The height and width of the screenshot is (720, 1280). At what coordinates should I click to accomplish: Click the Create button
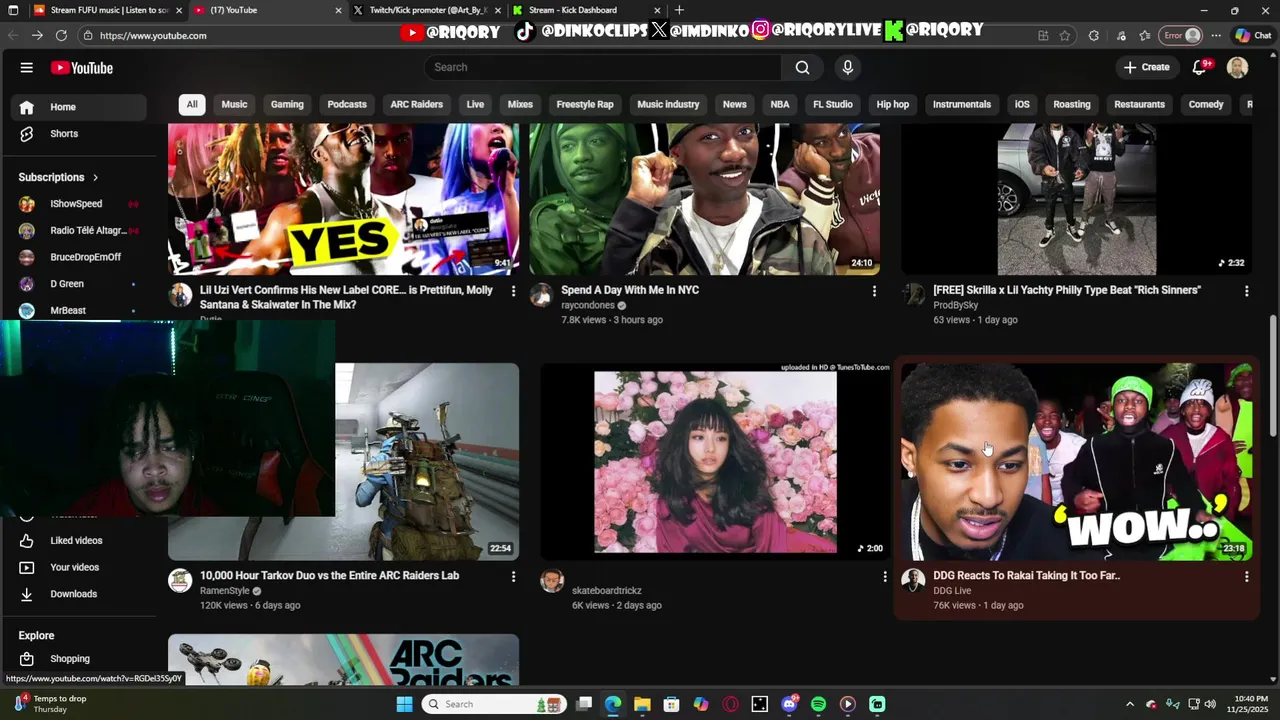[1146, 67]
